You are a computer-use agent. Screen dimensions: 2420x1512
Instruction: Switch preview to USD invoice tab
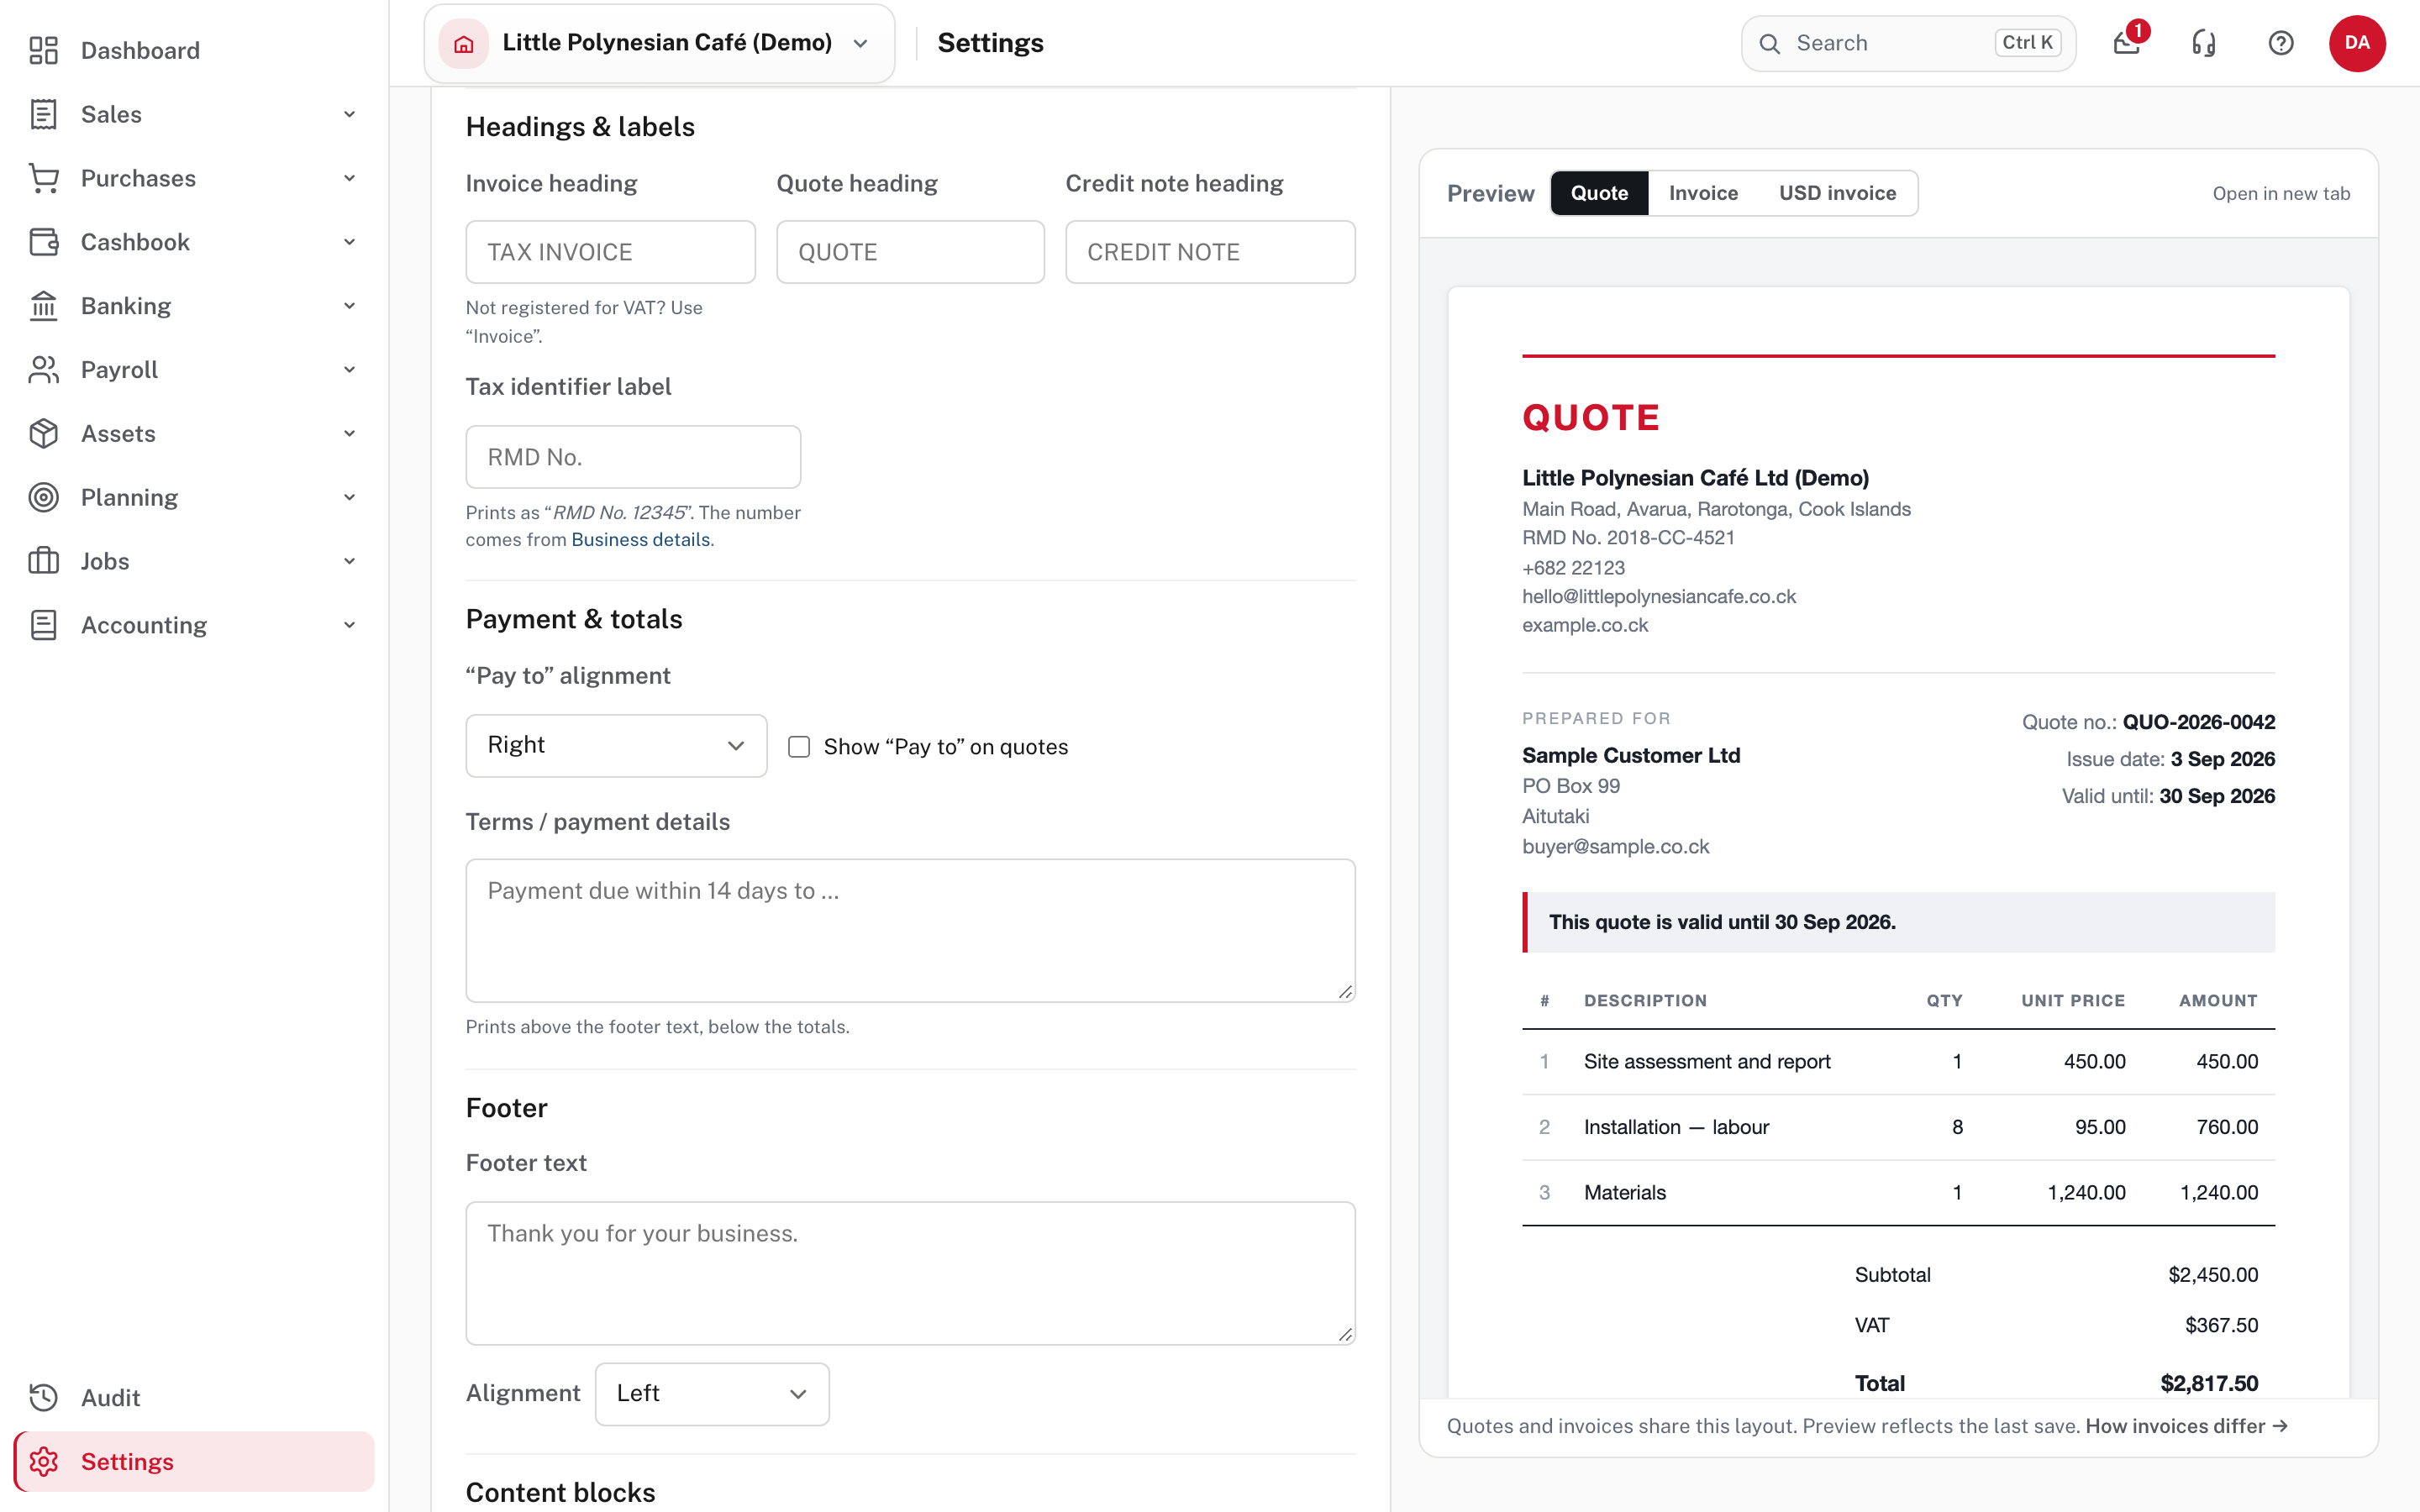[x=1837, y=193]
